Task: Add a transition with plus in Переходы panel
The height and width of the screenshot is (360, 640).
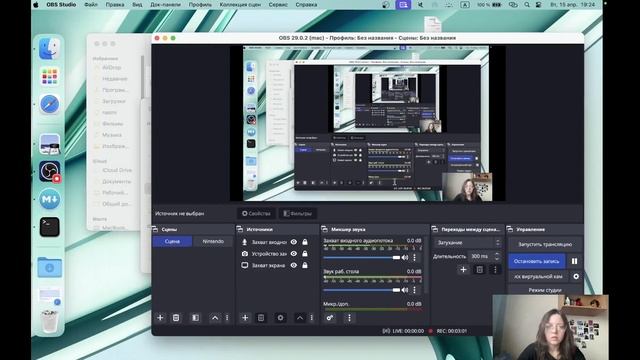Action: coord(463,269)
